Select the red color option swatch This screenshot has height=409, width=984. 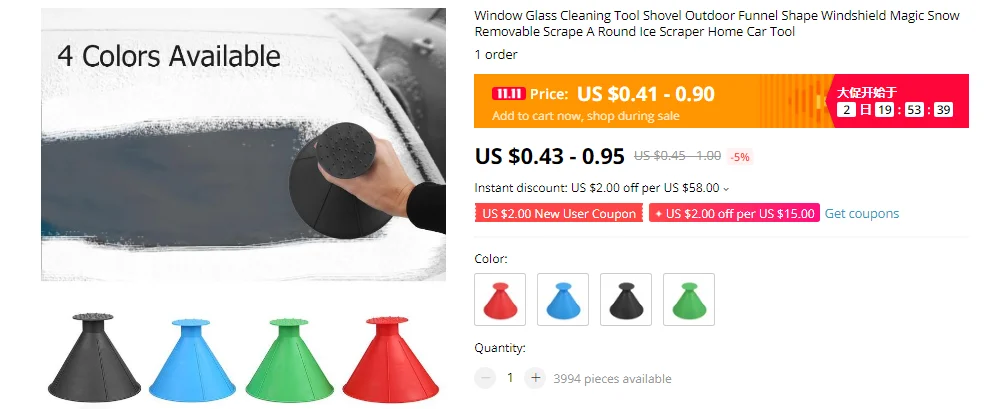click(500, 299)
